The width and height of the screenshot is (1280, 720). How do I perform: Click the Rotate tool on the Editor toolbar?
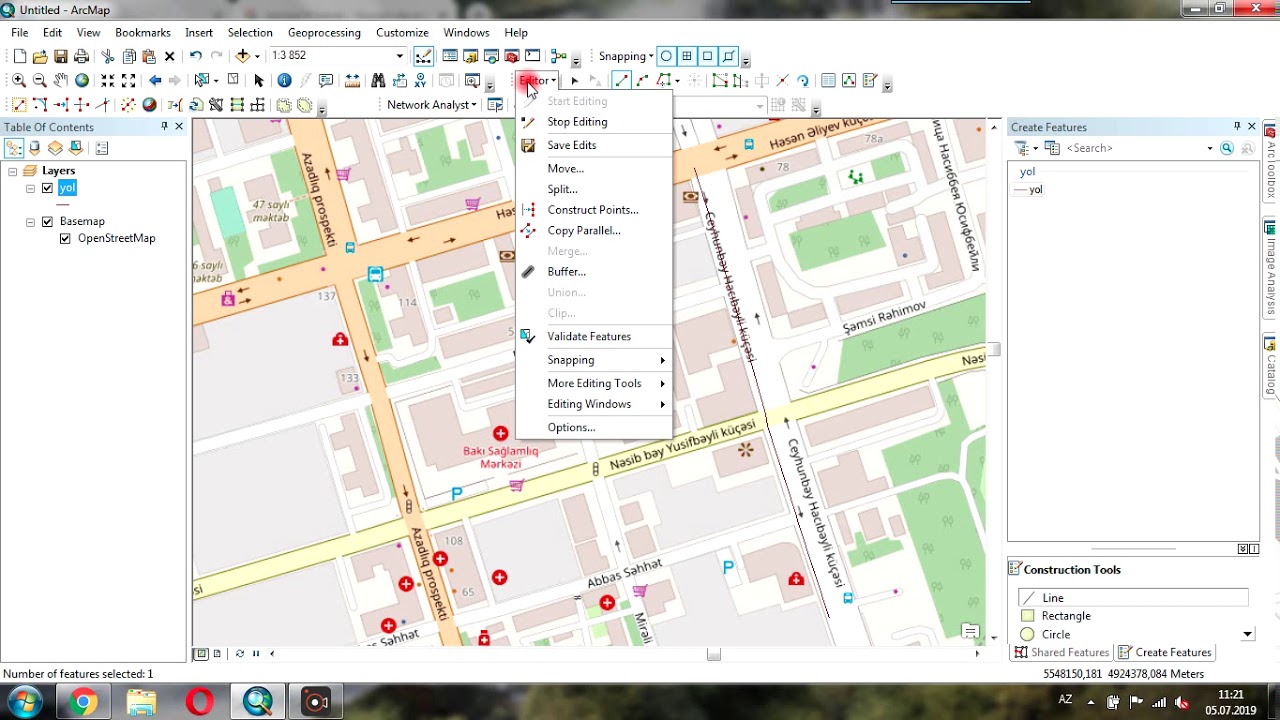(802, 80)
